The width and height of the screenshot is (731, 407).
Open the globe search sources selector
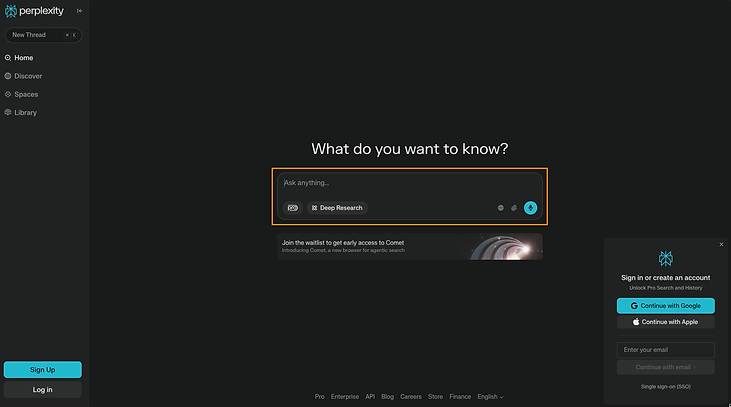click(501, 208)
